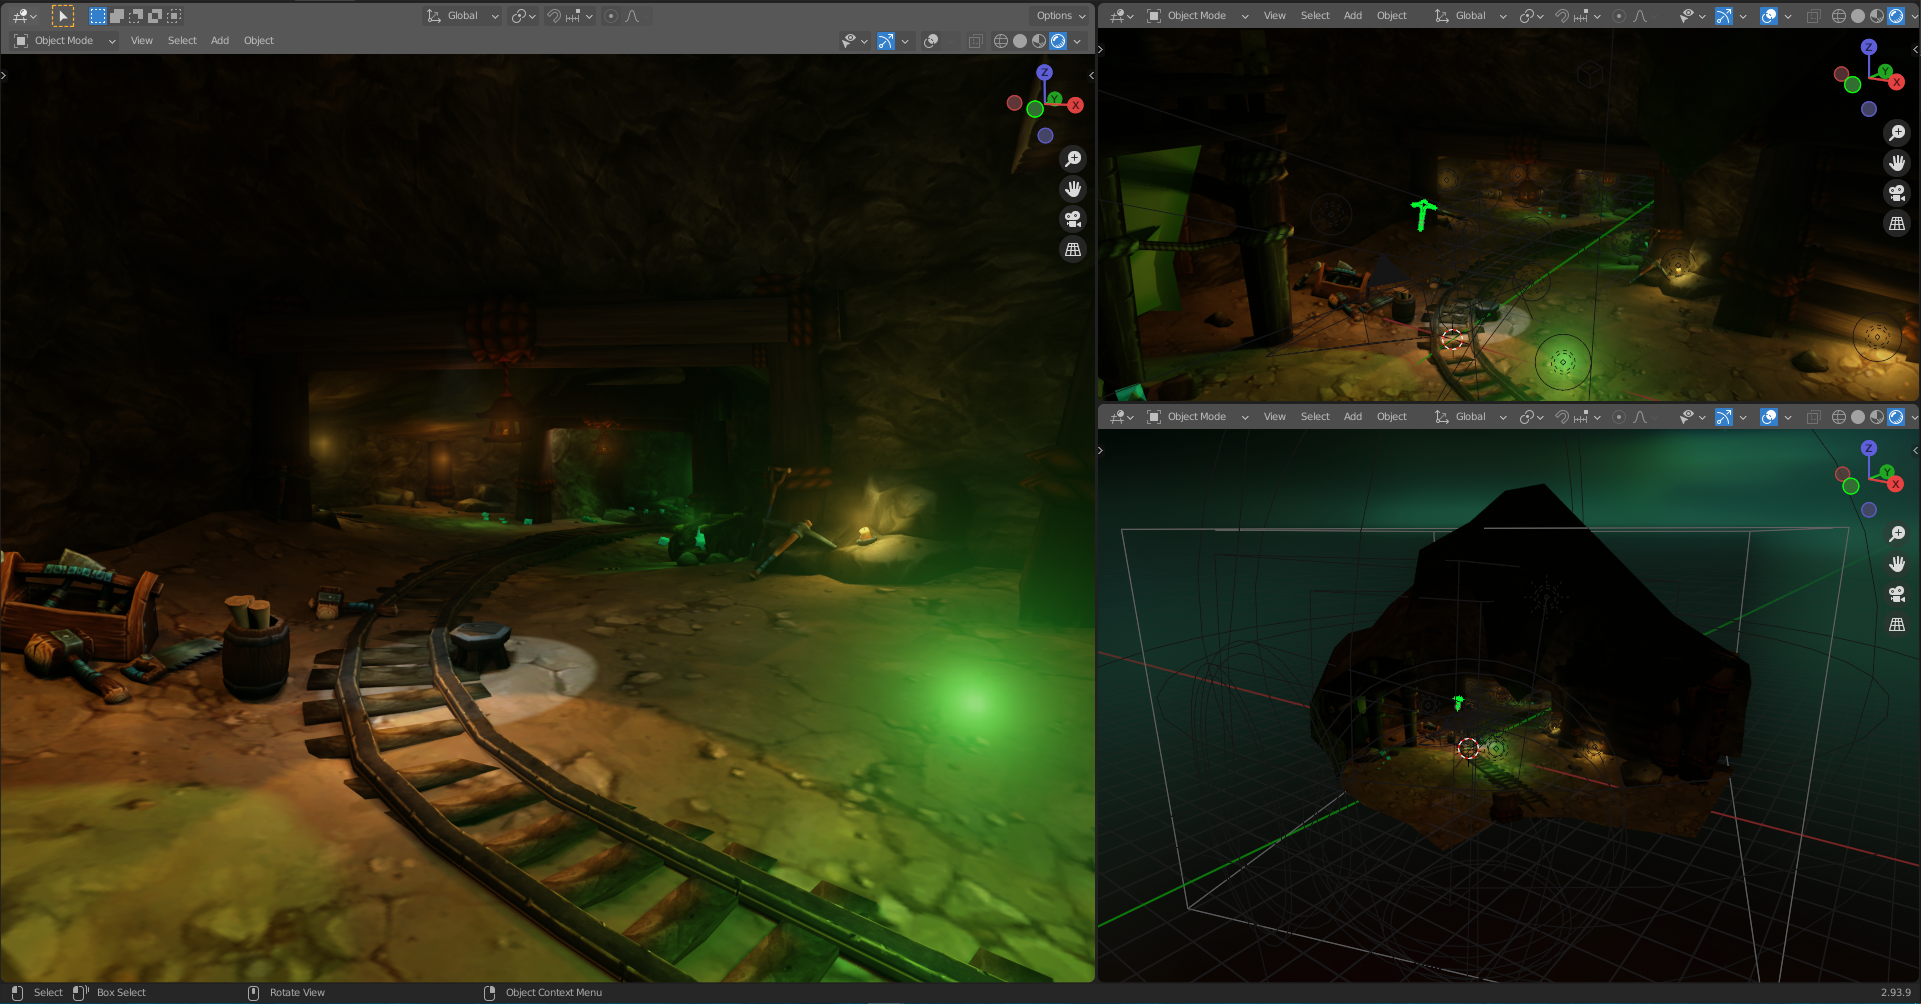Open editor type menu in main viewport
The height and width of the screenshot is (1004, 1921).
point(24,16)
